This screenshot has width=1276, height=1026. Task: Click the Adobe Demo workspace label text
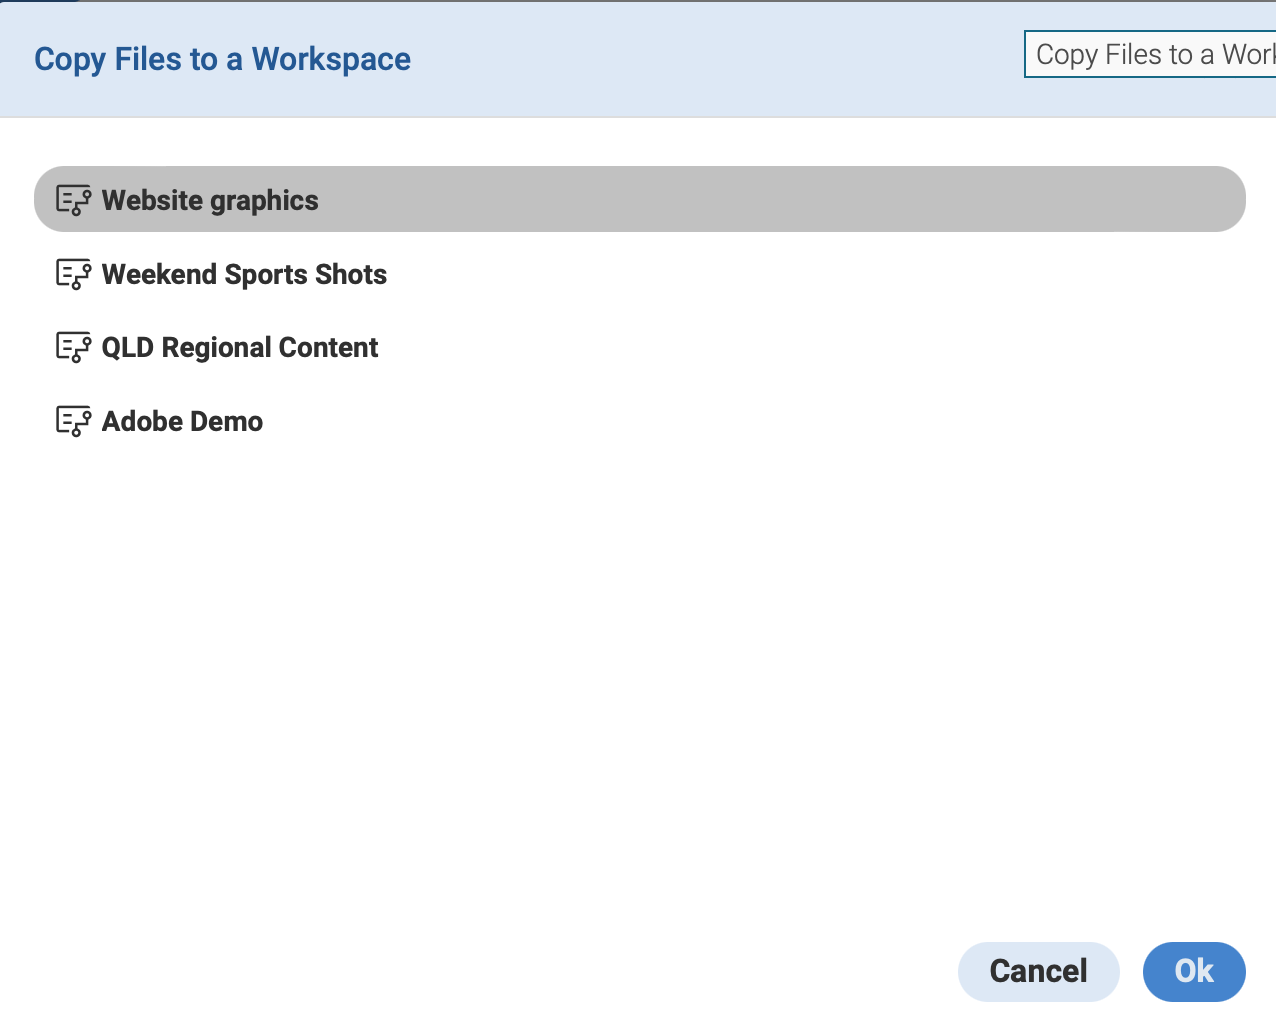tap(181, 421)
